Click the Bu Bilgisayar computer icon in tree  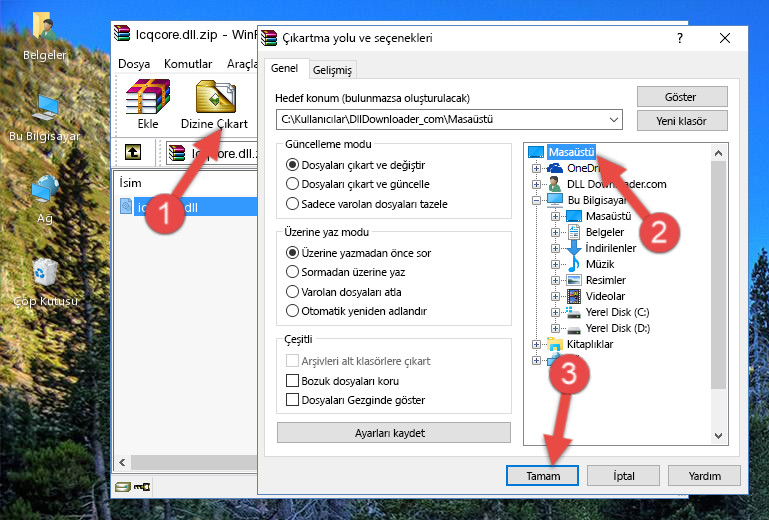pos(555,200)
